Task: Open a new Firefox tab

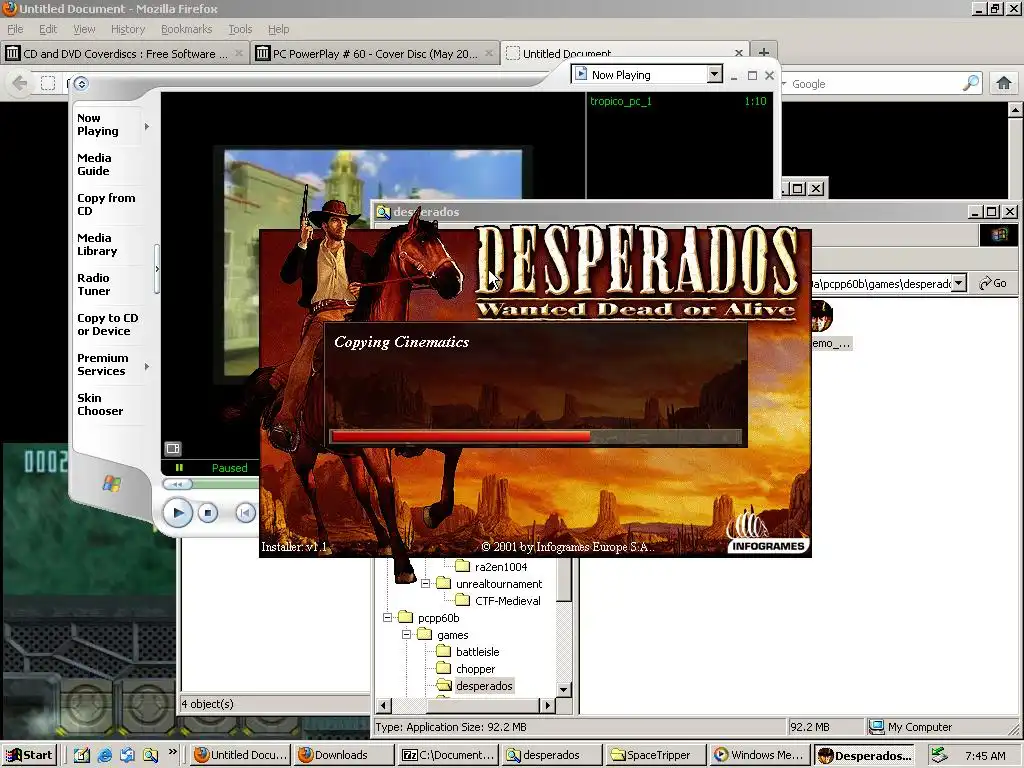Action: click(x=763, y=52)
